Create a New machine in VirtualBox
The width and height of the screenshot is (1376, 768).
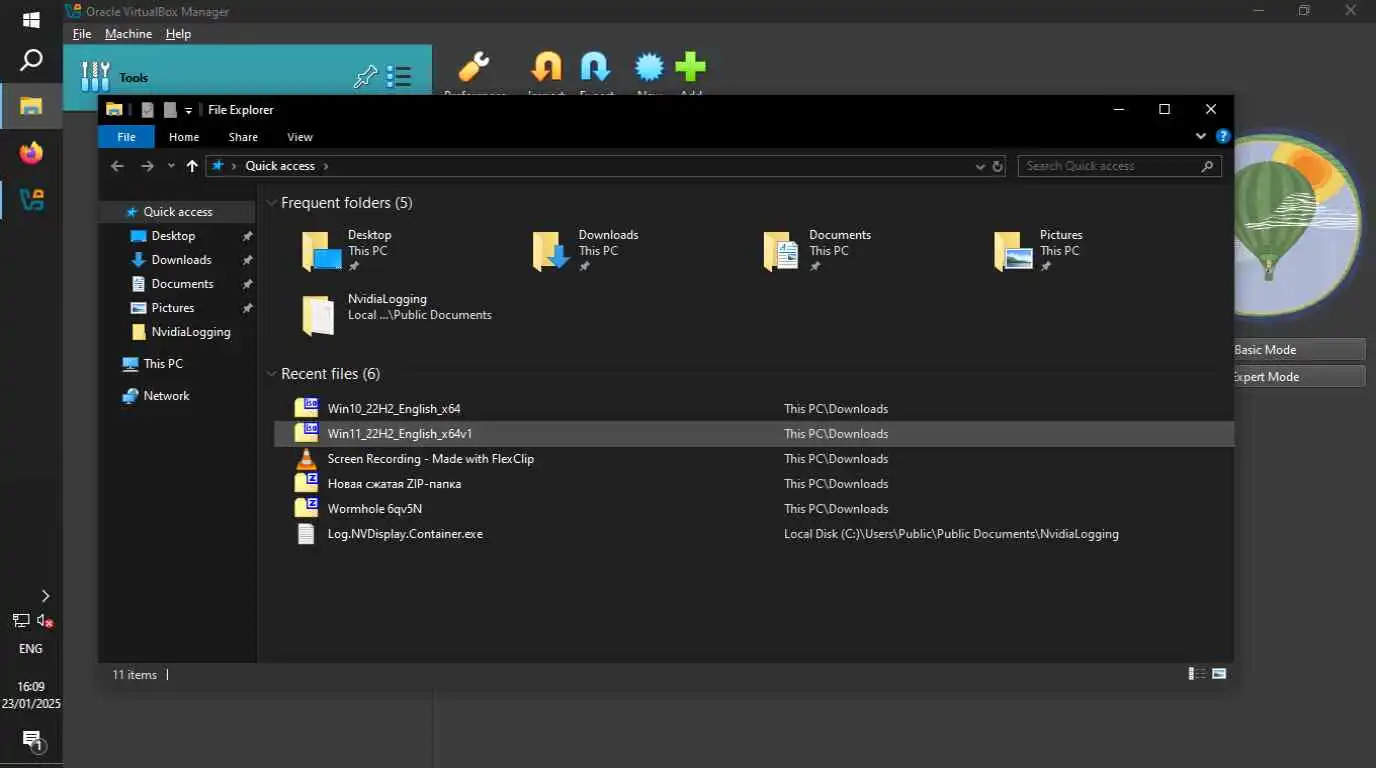(649, 68)
